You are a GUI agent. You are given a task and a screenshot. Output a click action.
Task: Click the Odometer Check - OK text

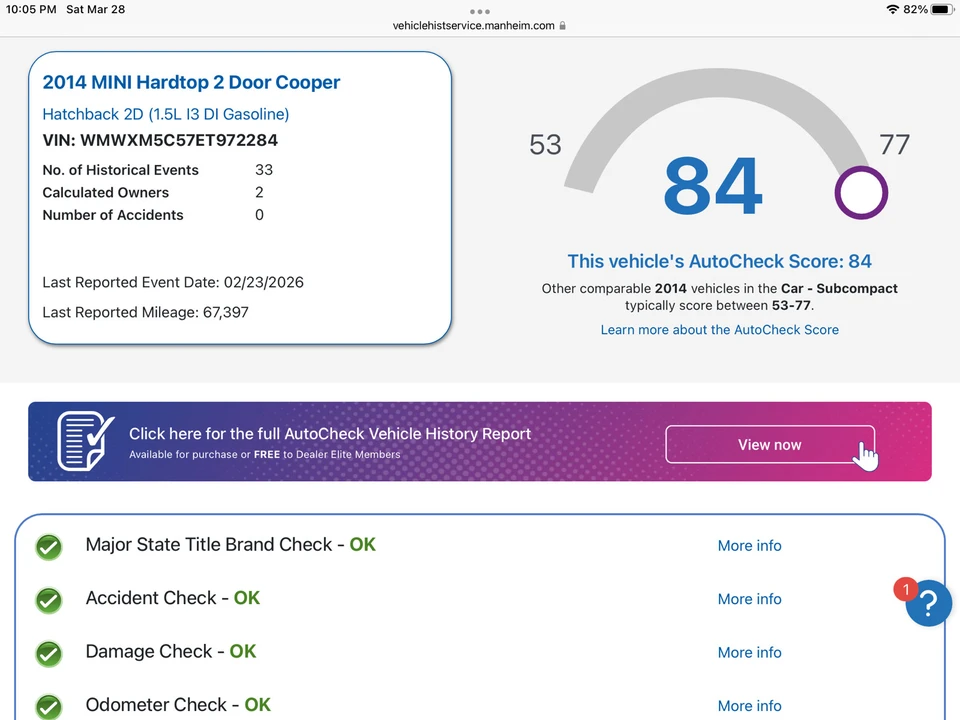coord(178,704)
